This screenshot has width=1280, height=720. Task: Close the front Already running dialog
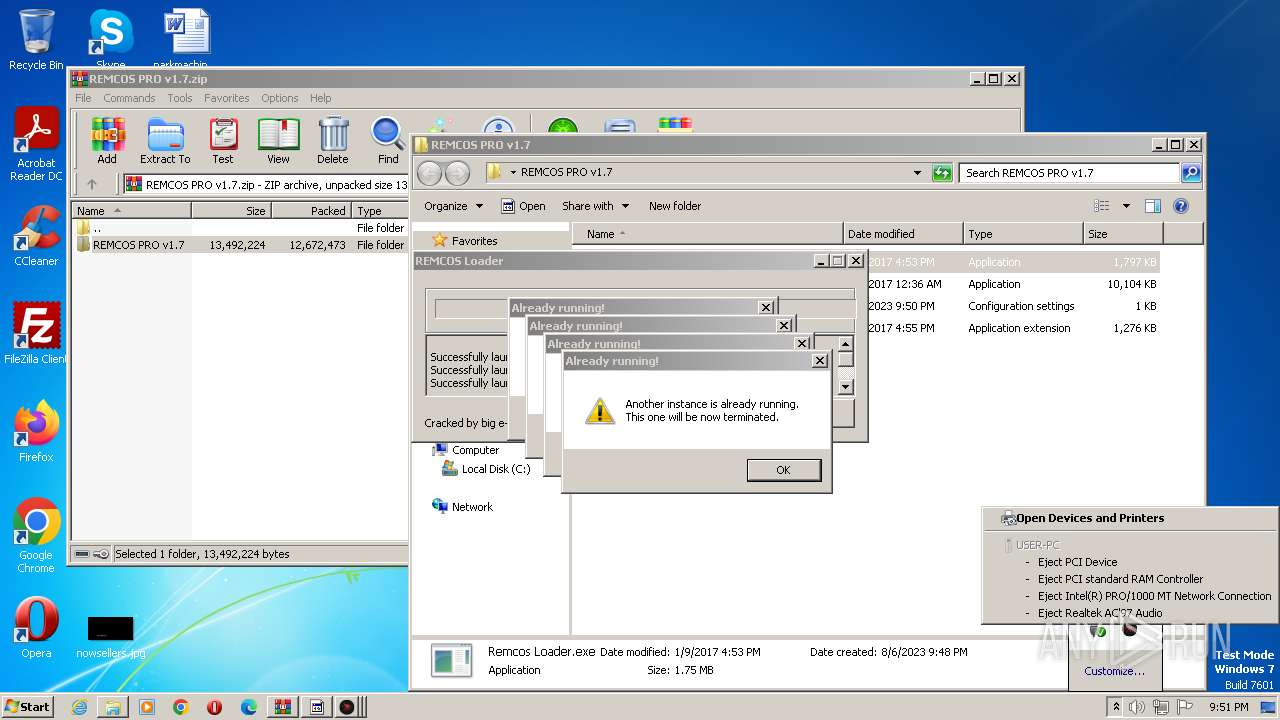coord(820,361)
